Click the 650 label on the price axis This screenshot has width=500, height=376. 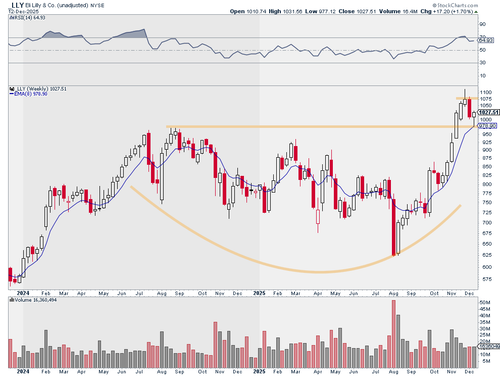click(x=487, y=244)
